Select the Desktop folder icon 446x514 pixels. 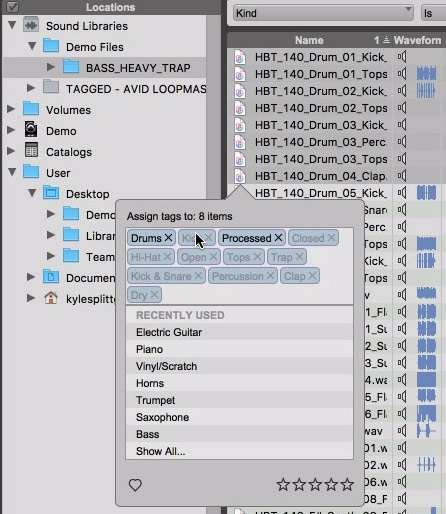click(x=51, y=193)
